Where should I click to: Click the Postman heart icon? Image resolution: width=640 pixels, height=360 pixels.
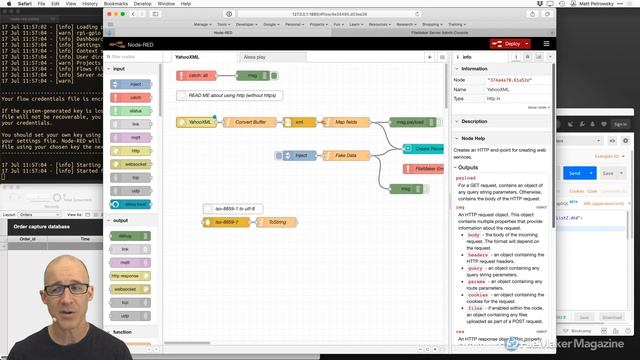(x=603, y=124)
